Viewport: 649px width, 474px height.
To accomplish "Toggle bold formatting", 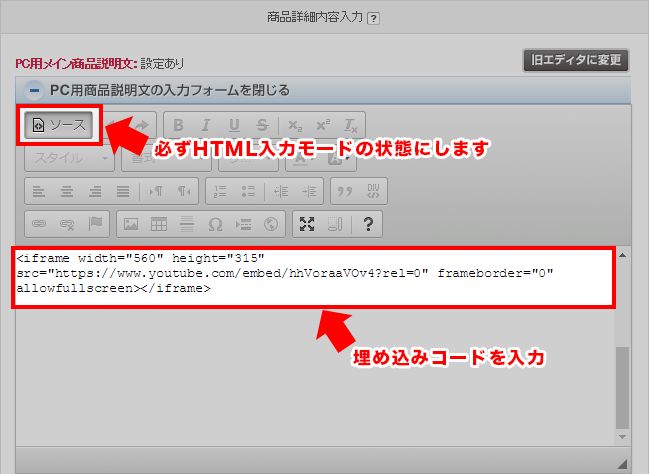I will pyautogui.click(x=178, y=125).
